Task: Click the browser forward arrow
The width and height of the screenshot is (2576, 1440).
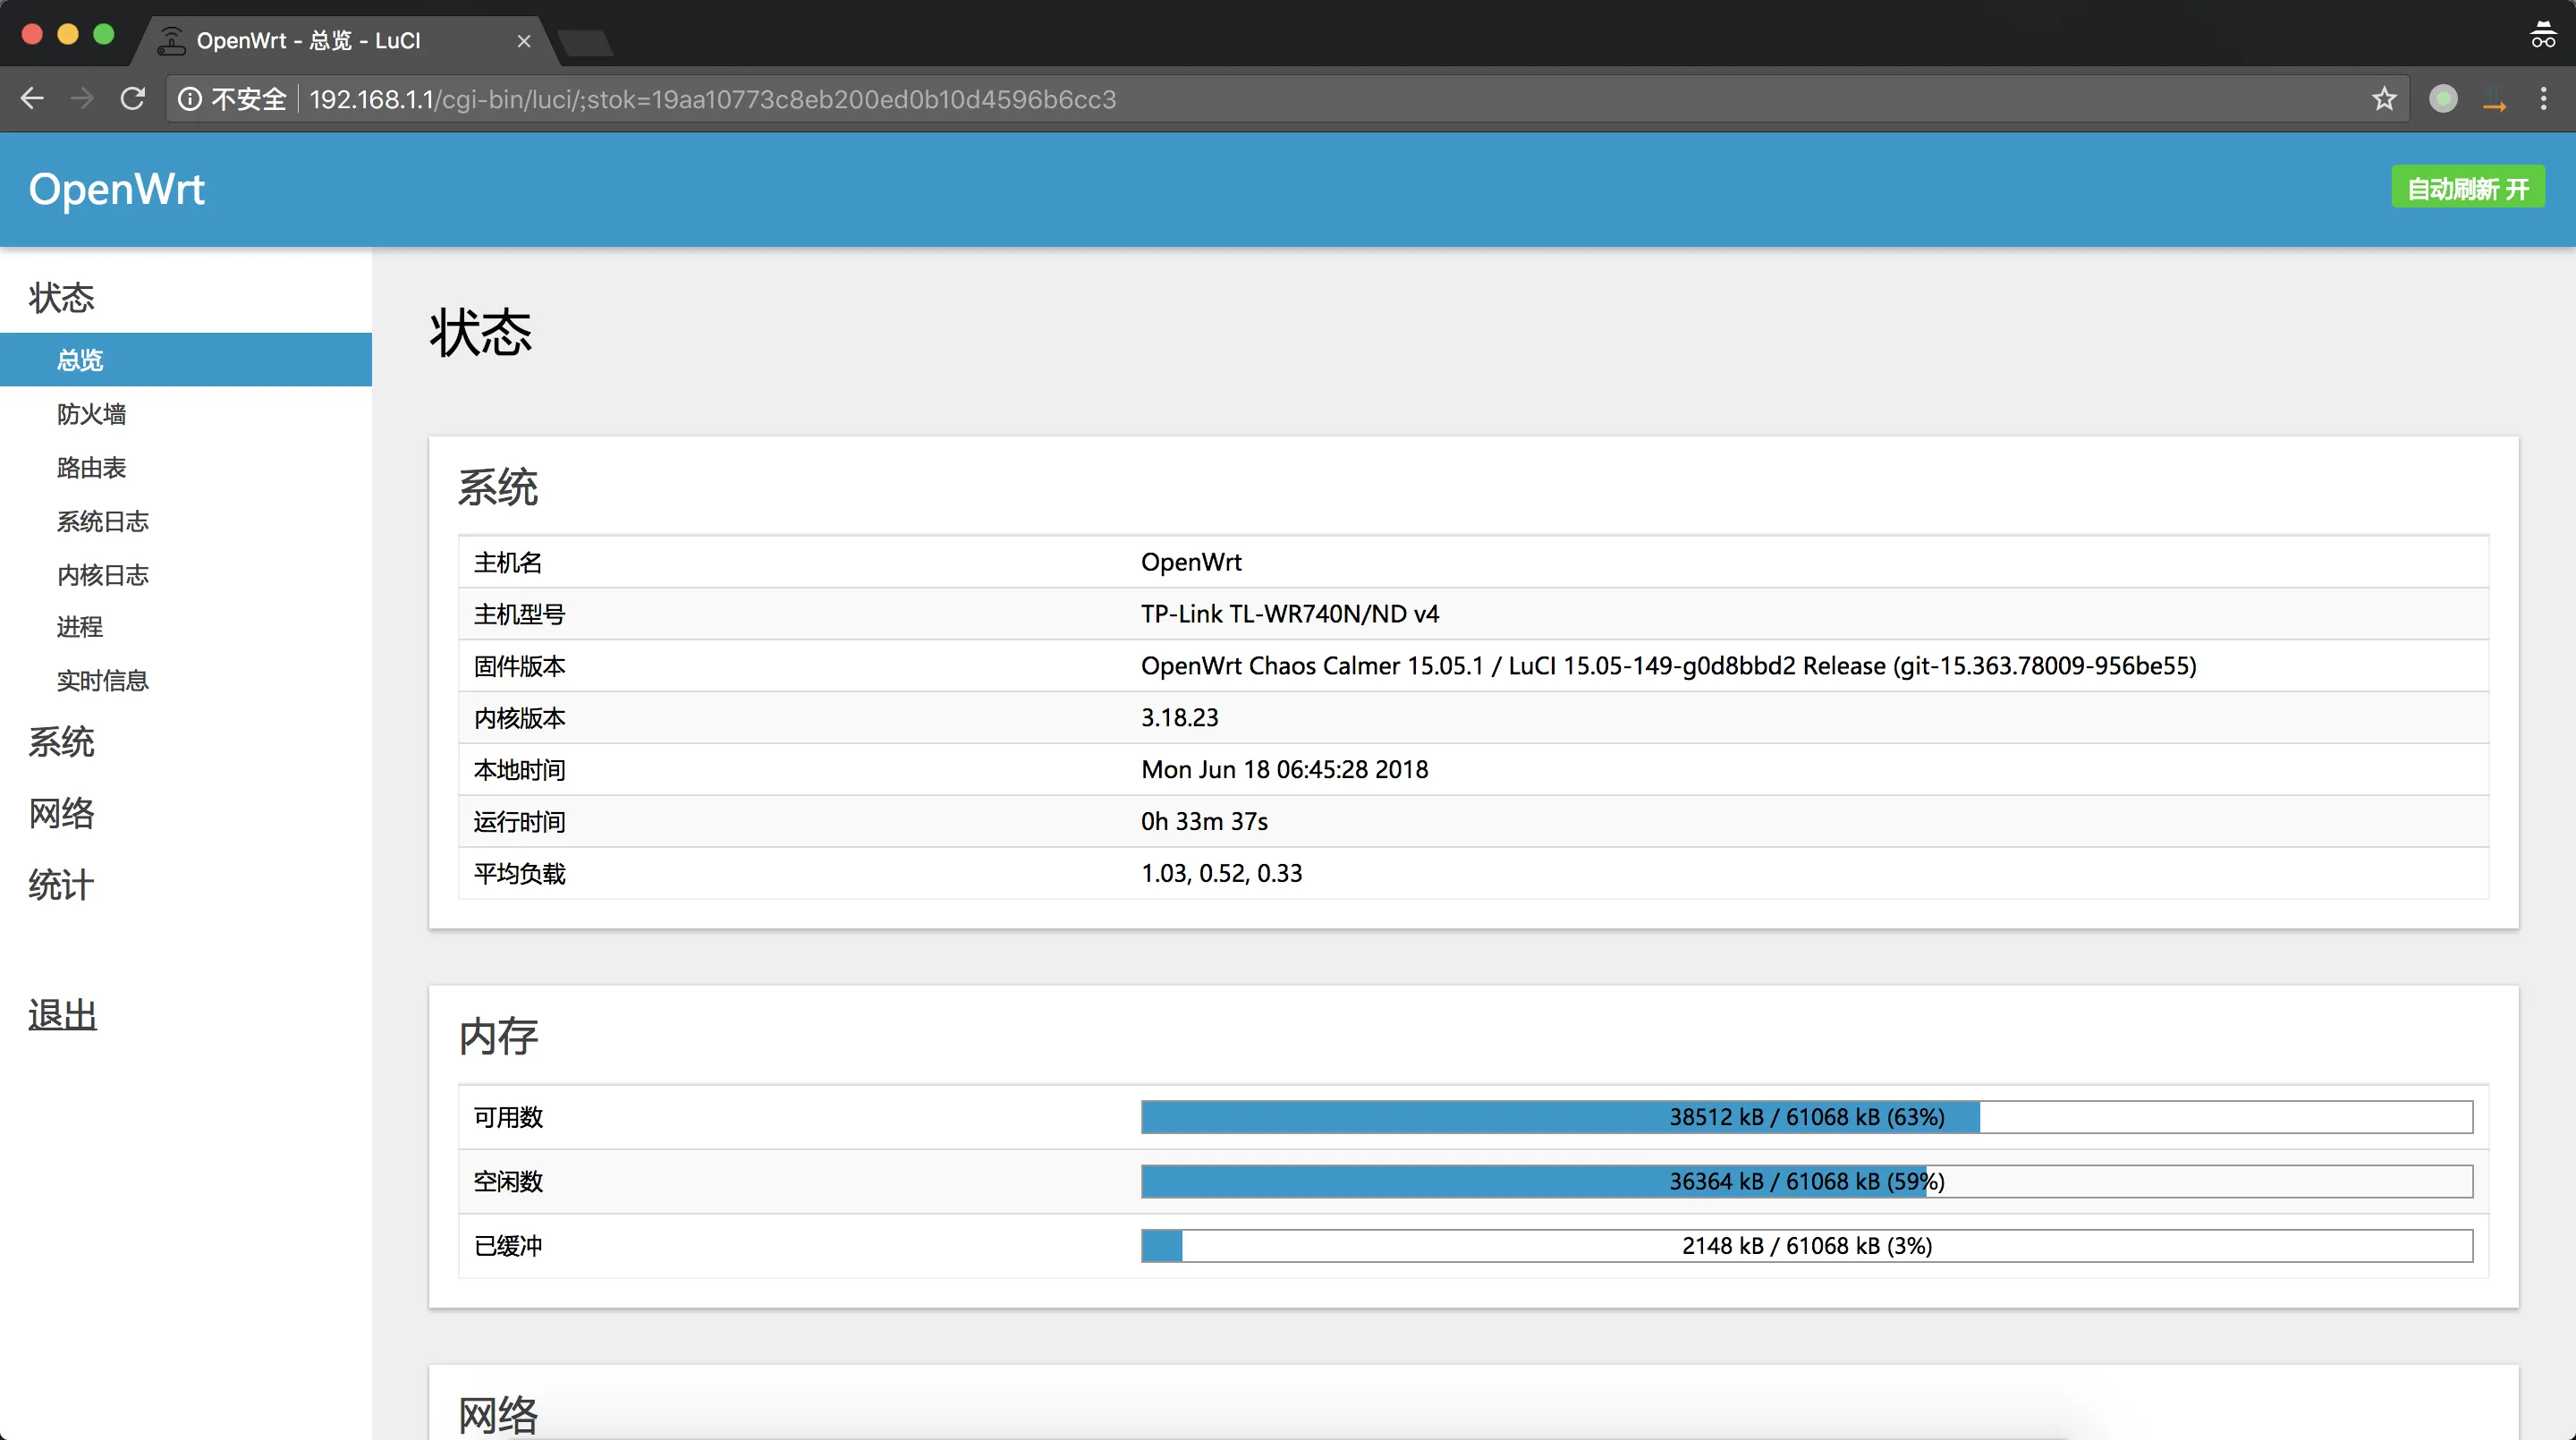Action: click(x=82, y=98)
